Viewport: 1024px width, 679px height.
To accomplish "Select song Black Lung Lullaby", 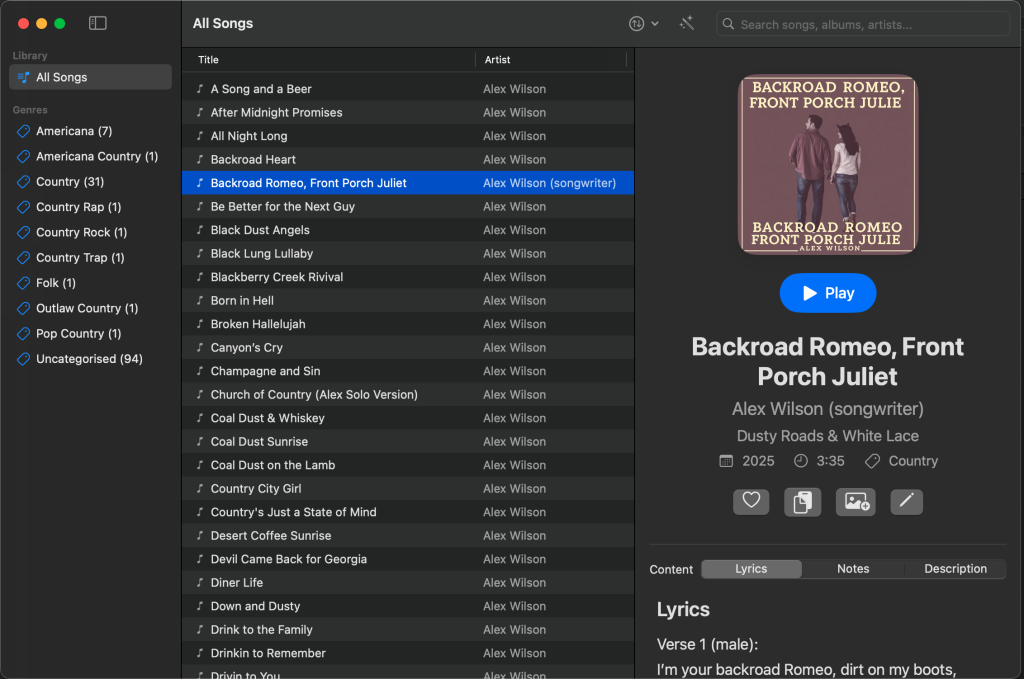I will pyautogui.click(x=408, y=253).
